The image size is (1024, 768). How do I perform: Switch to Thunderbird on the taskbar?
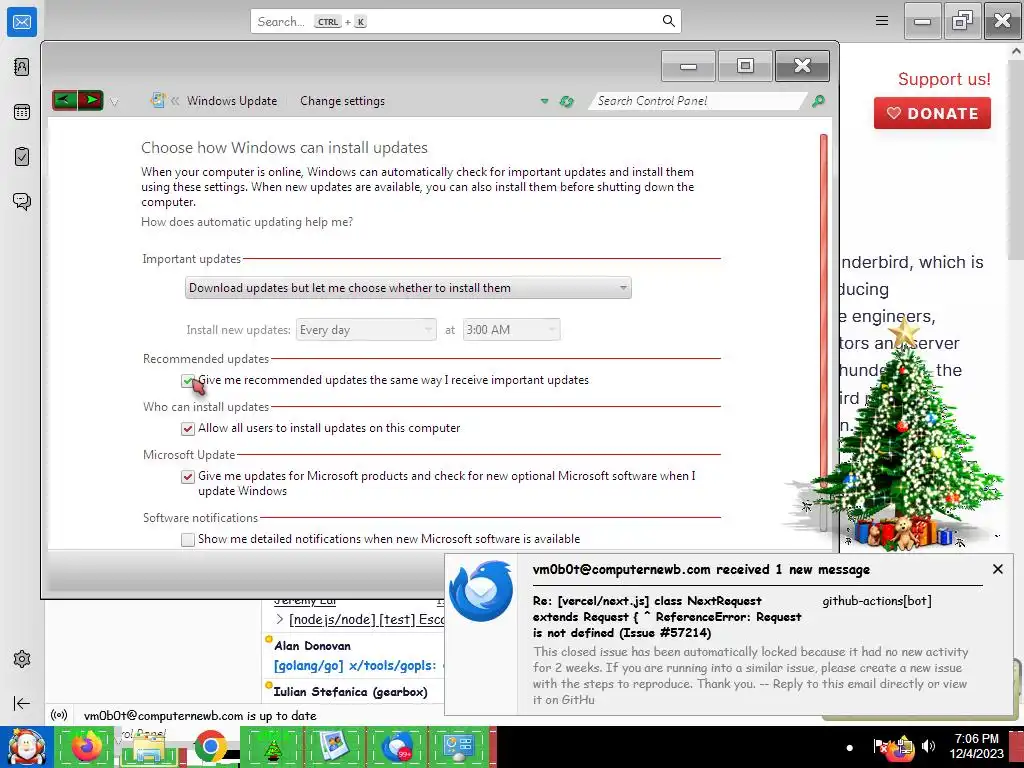point(396,747)
